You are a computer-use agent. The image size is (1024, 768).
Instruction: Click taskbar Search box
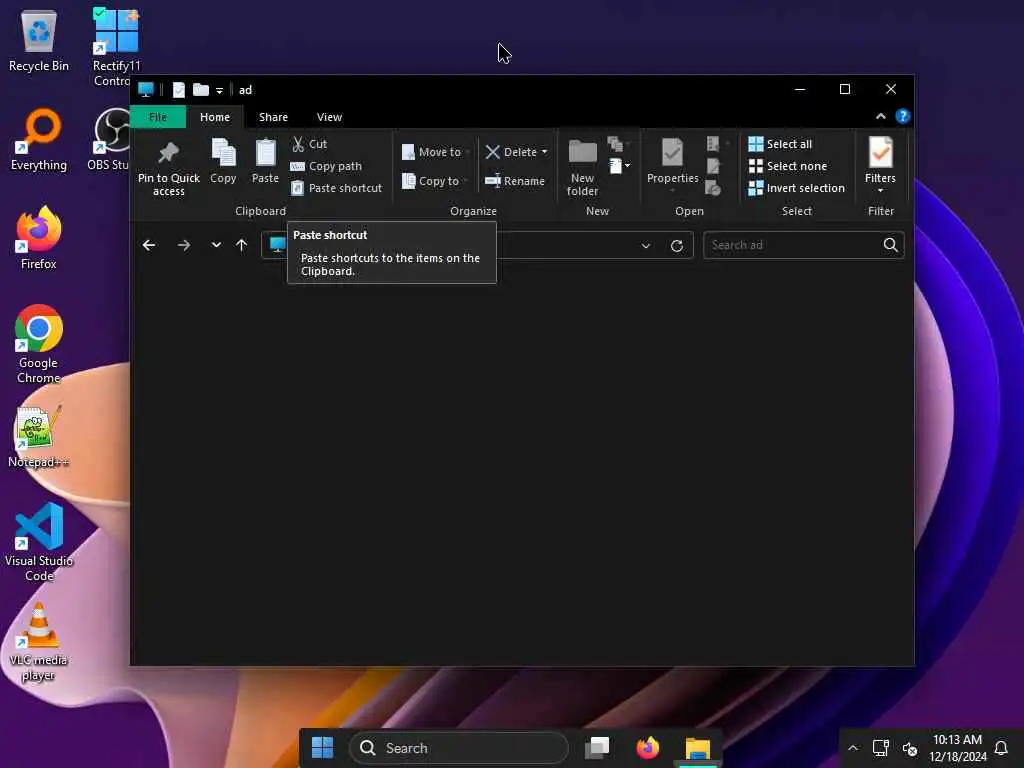click(459, 748)
